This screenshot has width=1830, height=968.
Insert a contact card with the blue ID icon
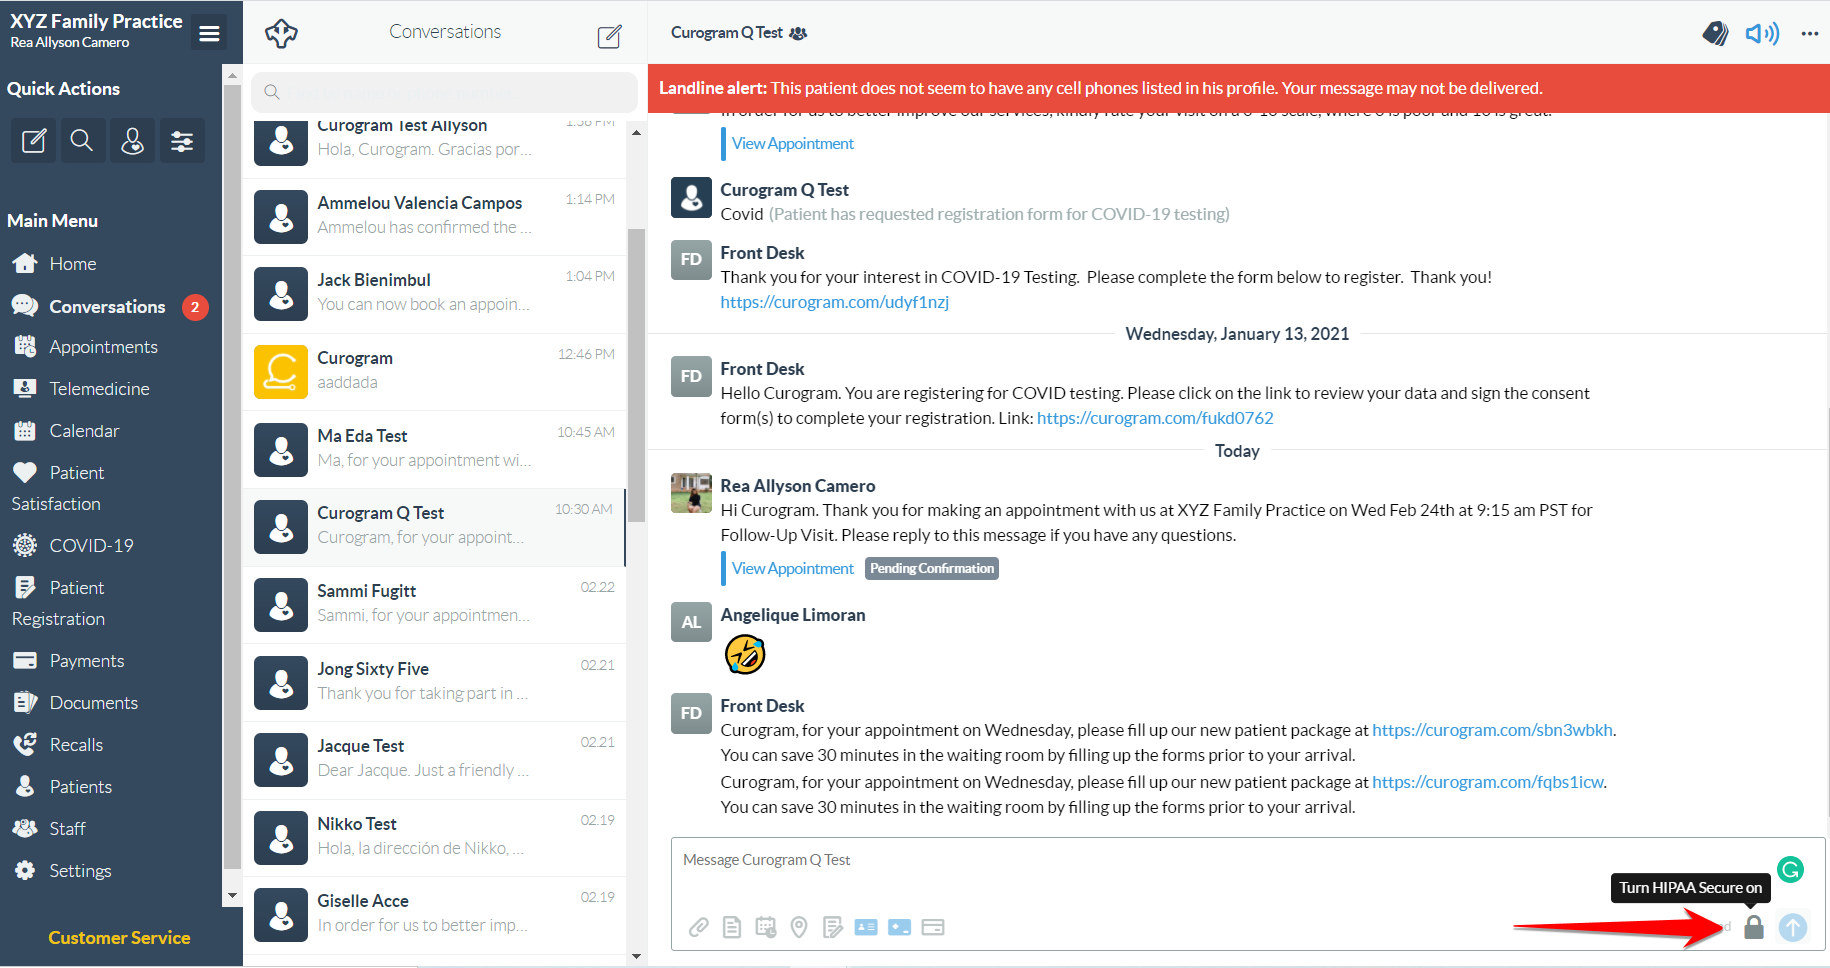[x=866, y=927]
